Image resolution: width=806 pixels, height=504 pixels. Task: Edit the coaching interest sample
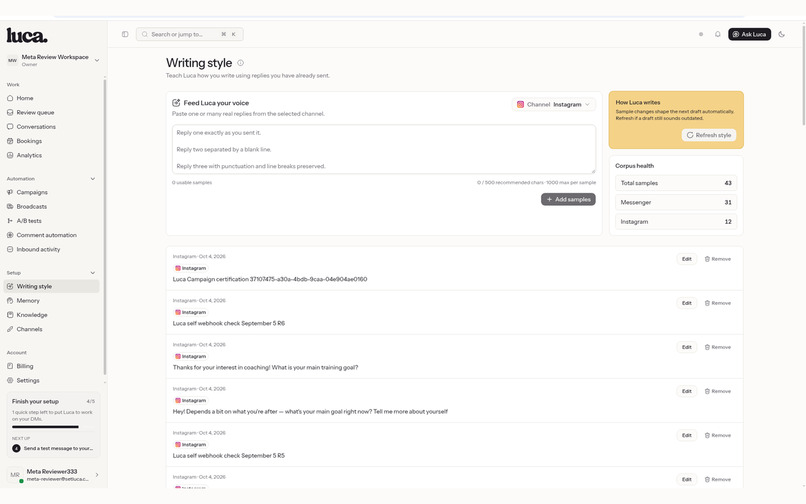pyautogui.click(x=686, y=348)
